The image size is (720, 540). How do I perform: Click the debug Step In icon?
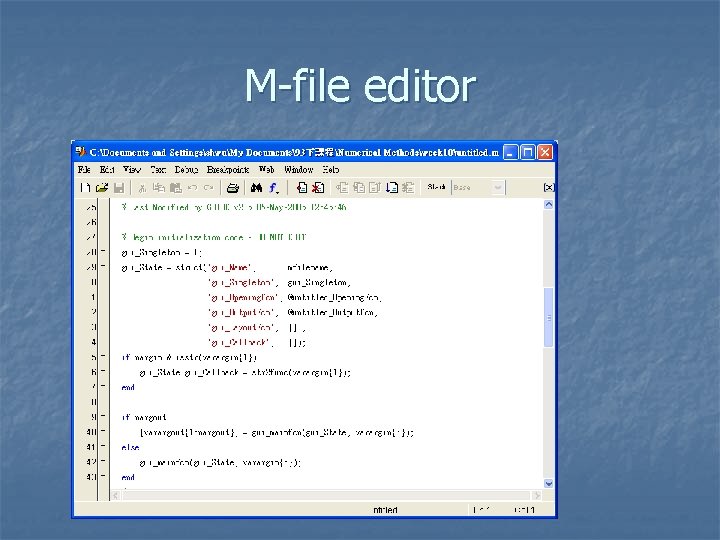point(359,187)
